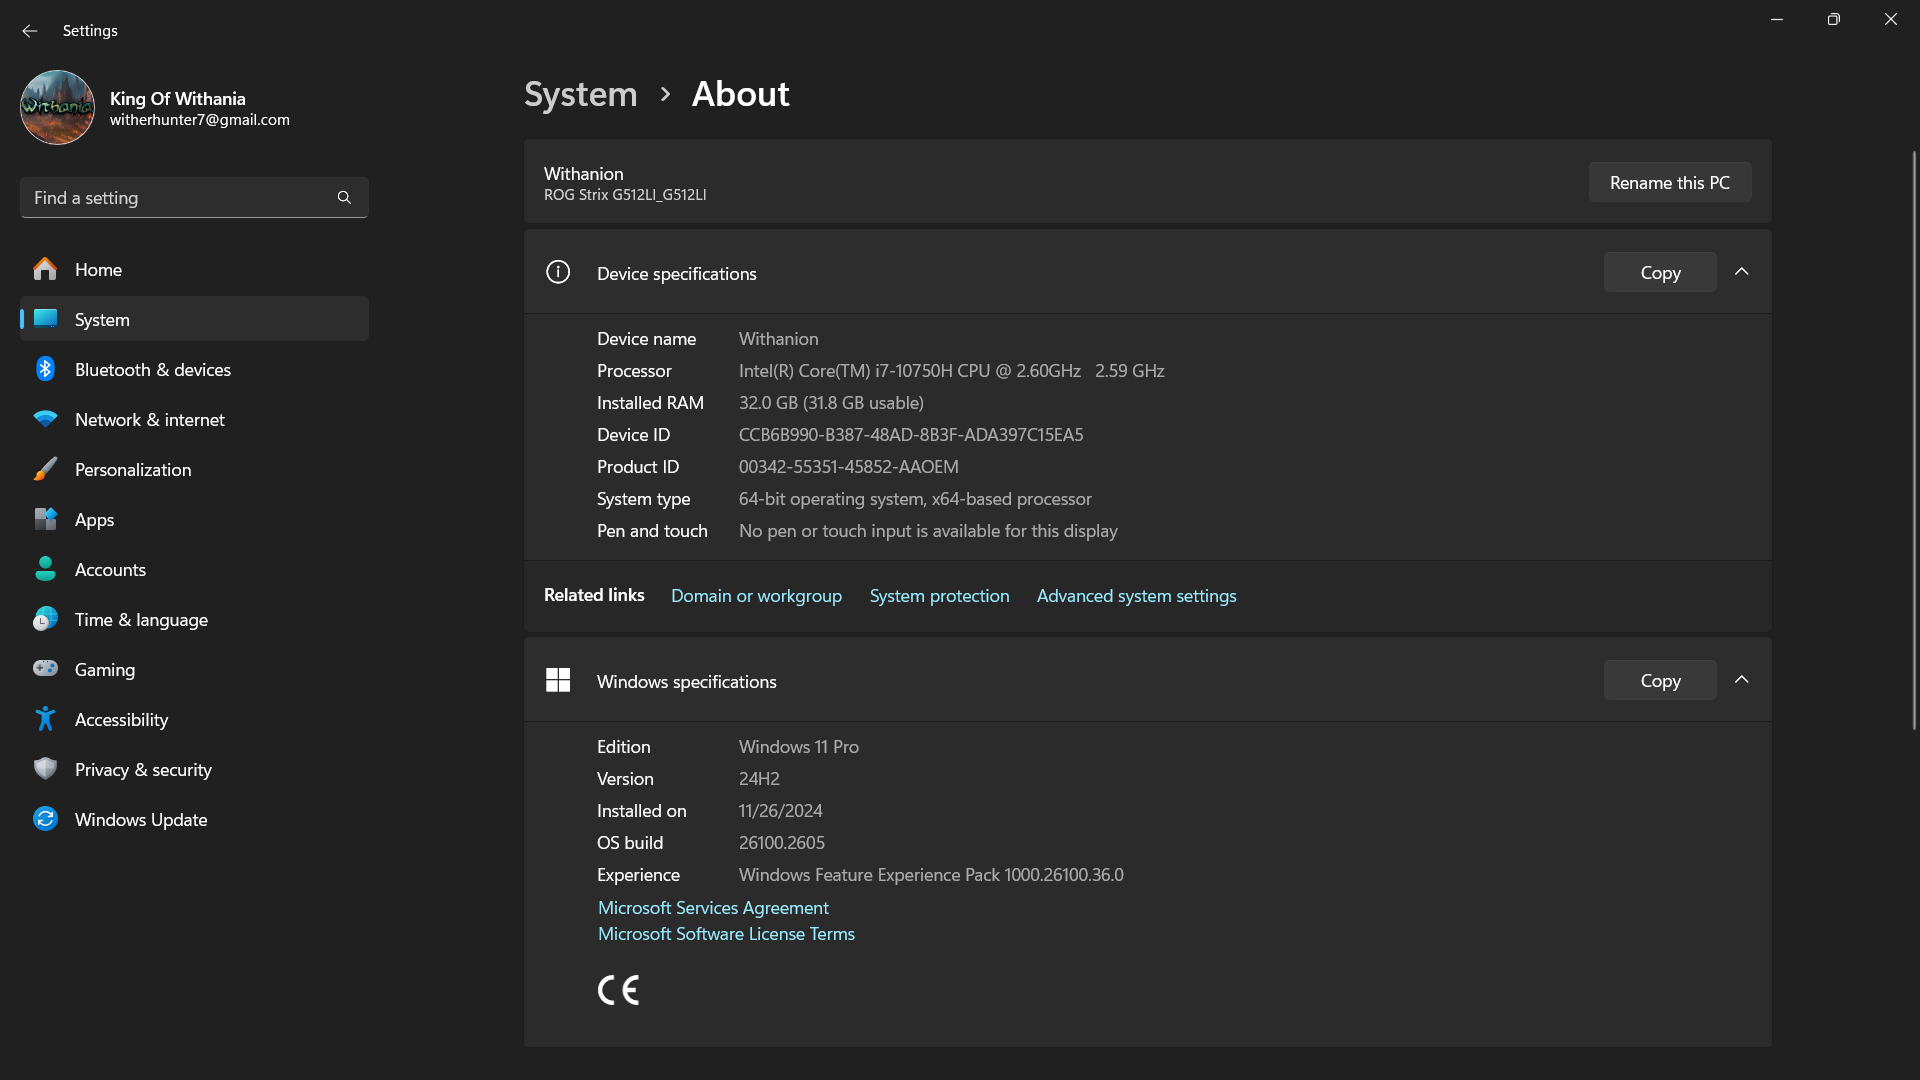Click the Find a setting search box

(194, 197)
